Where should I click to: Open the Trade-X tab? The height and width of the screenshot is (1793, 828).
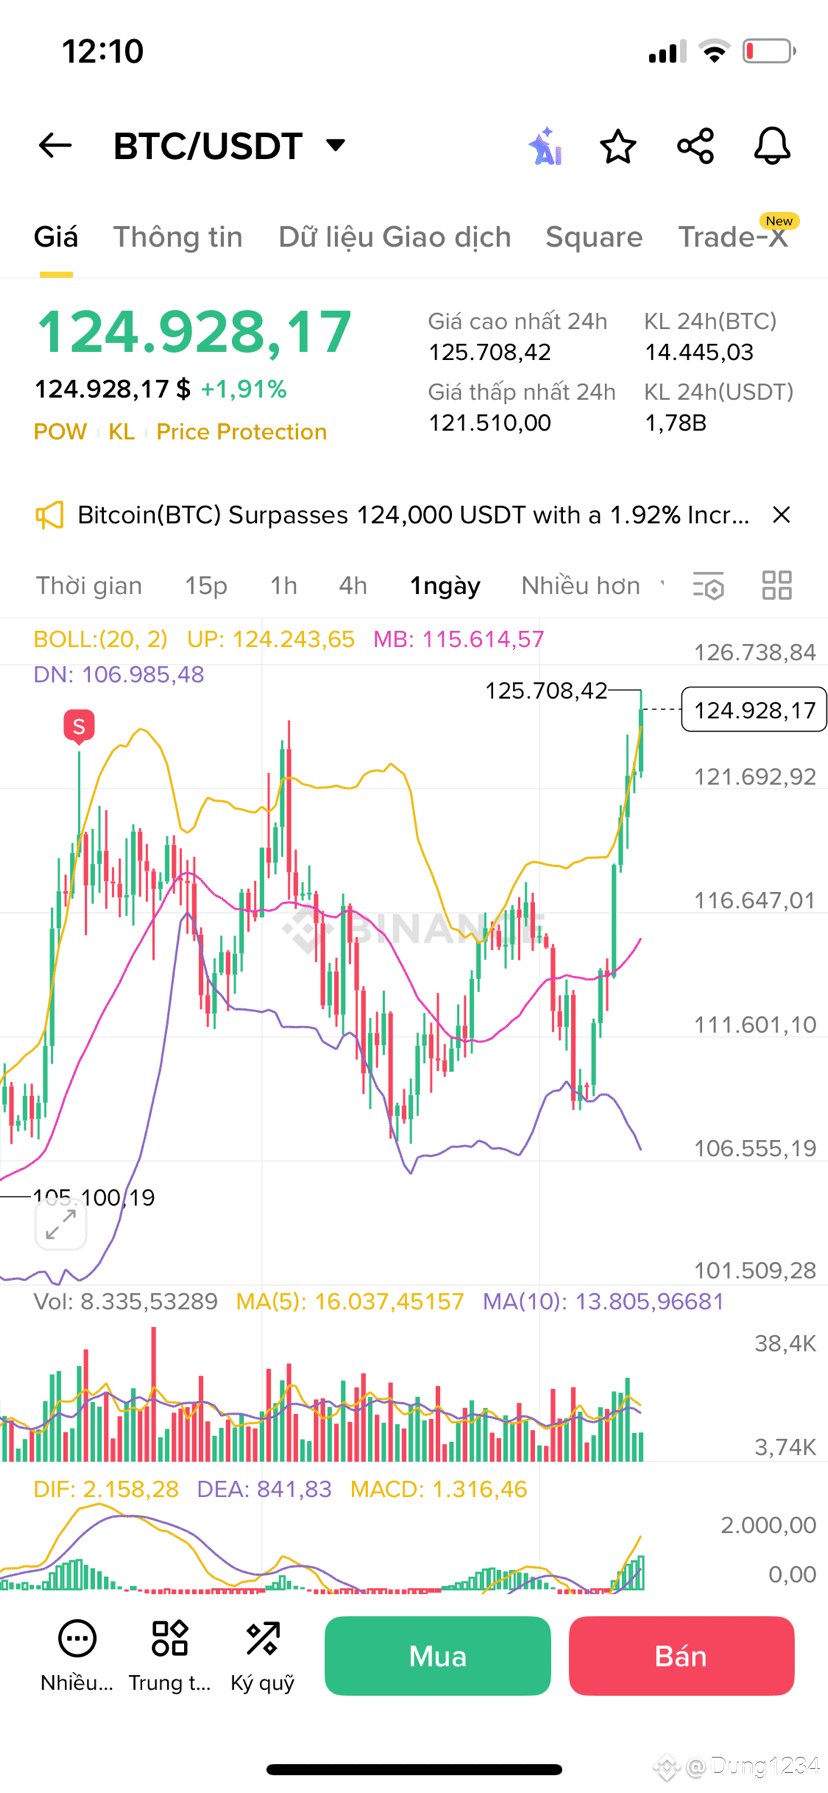click(733, 237)
